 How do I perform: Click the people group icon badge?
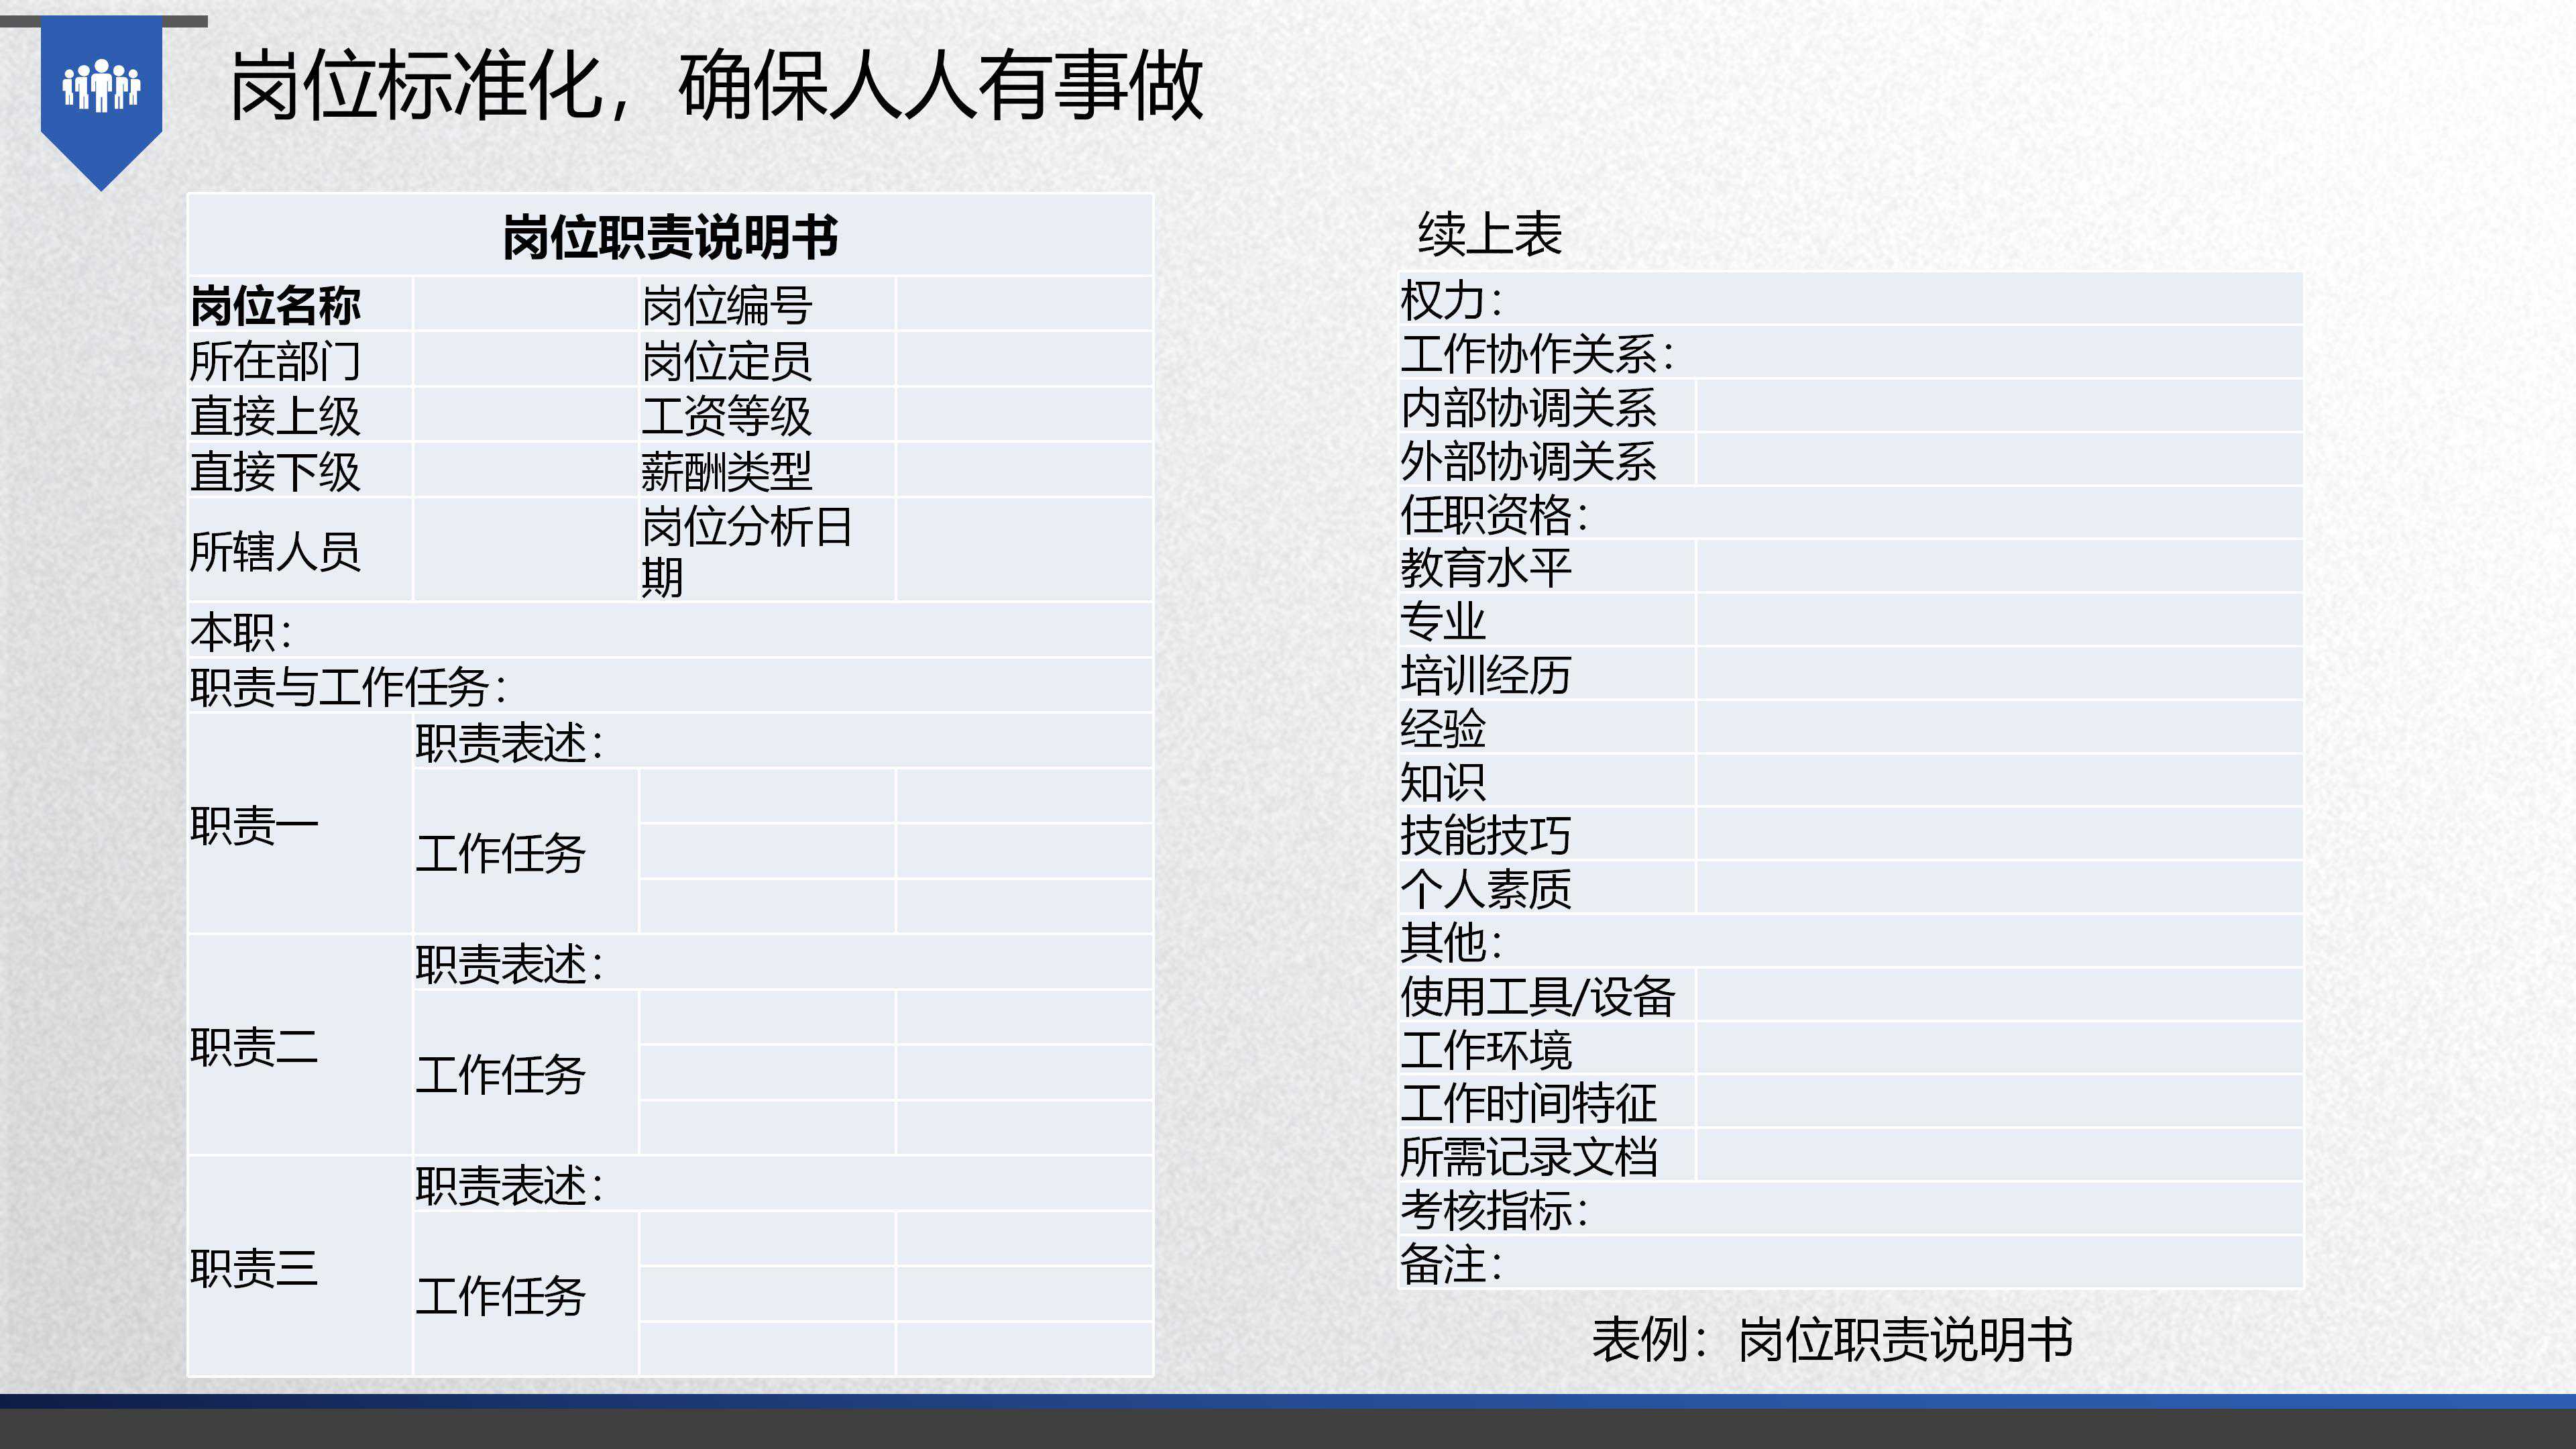pos(101,87)
